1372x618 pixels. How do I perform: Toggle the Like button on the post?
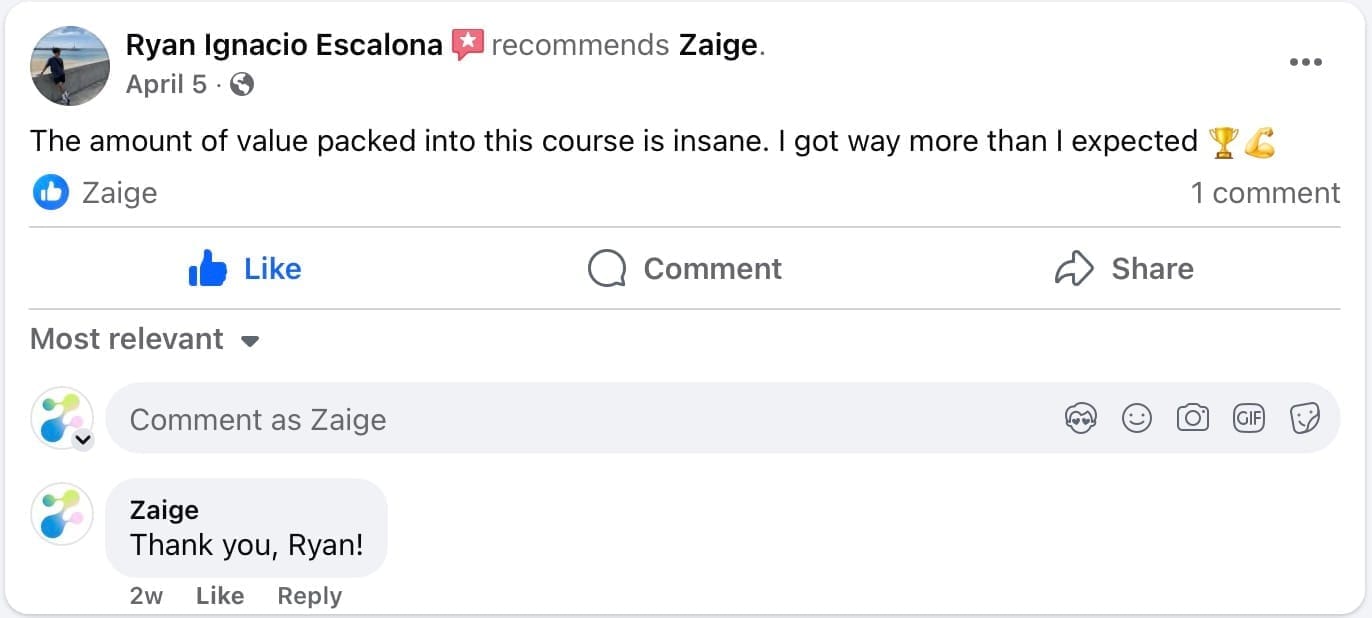[245, 269]
